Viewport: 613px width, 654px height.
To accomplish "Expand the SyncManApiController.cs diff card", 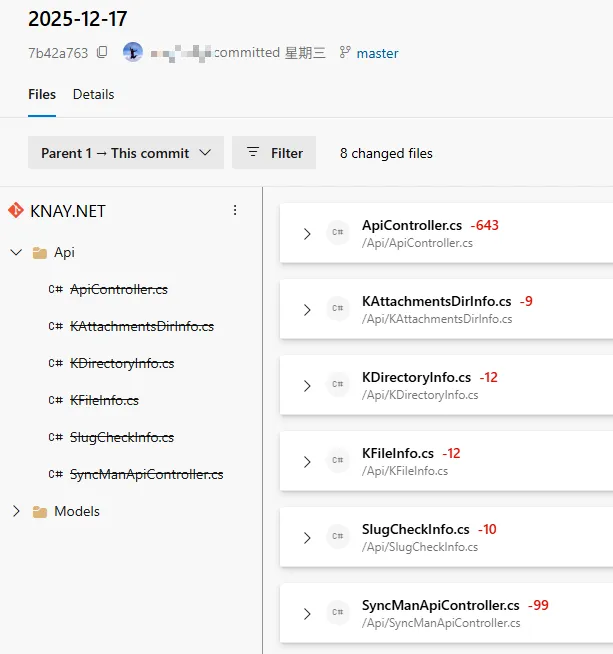I will pyautogui.click(x=307, y=613).
